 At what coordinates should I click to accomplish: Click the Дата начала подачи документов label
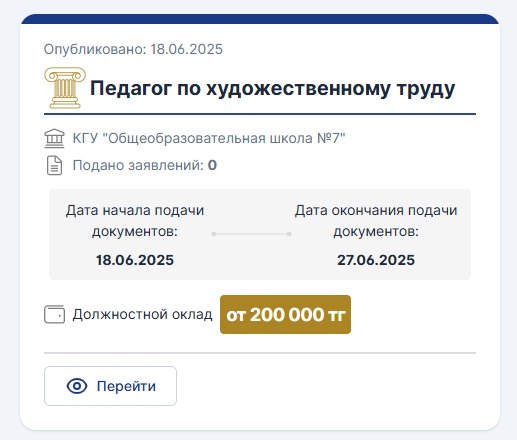tap(135, 221)
